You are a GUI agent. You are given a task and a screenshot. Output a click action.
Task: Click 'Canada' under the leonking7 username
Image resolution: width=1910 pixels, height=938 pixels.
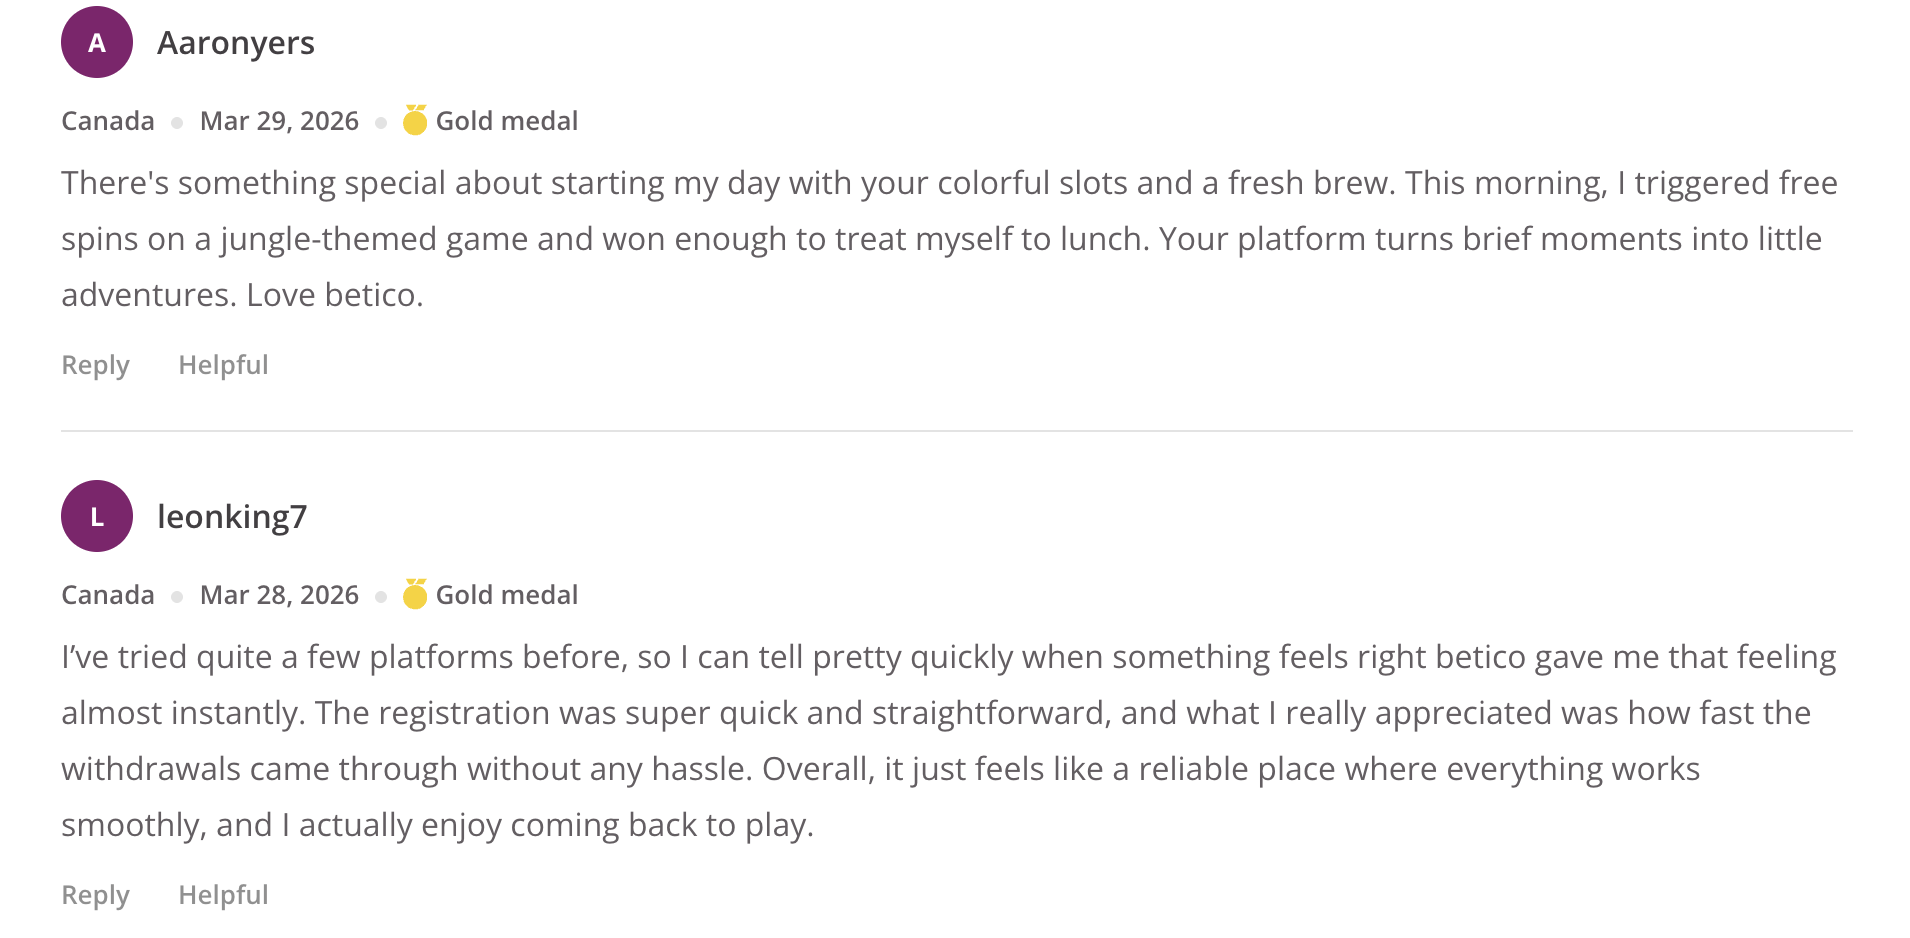[x=108, y=595]
